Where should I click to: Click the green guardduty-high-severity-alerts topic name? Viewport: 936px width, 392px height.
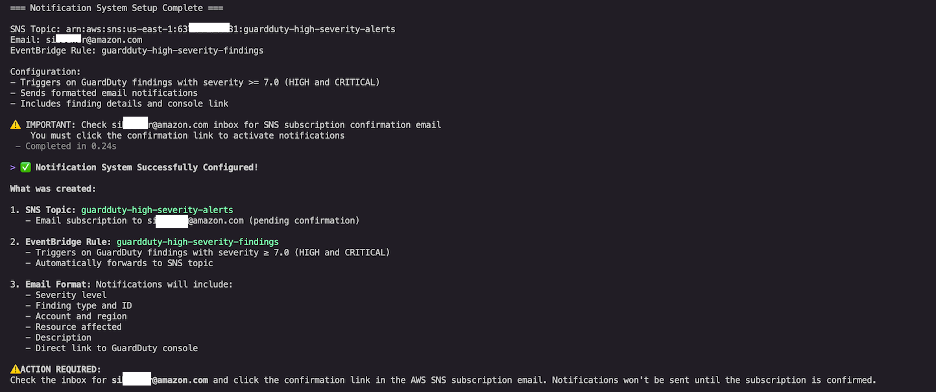(157, 210)
